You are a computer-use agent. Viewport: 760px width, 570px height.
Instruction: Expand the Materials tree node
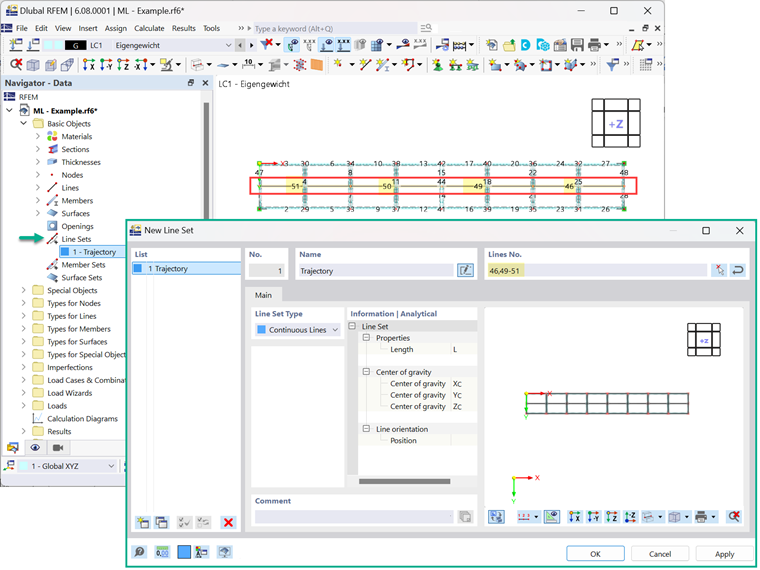[38, 136]
